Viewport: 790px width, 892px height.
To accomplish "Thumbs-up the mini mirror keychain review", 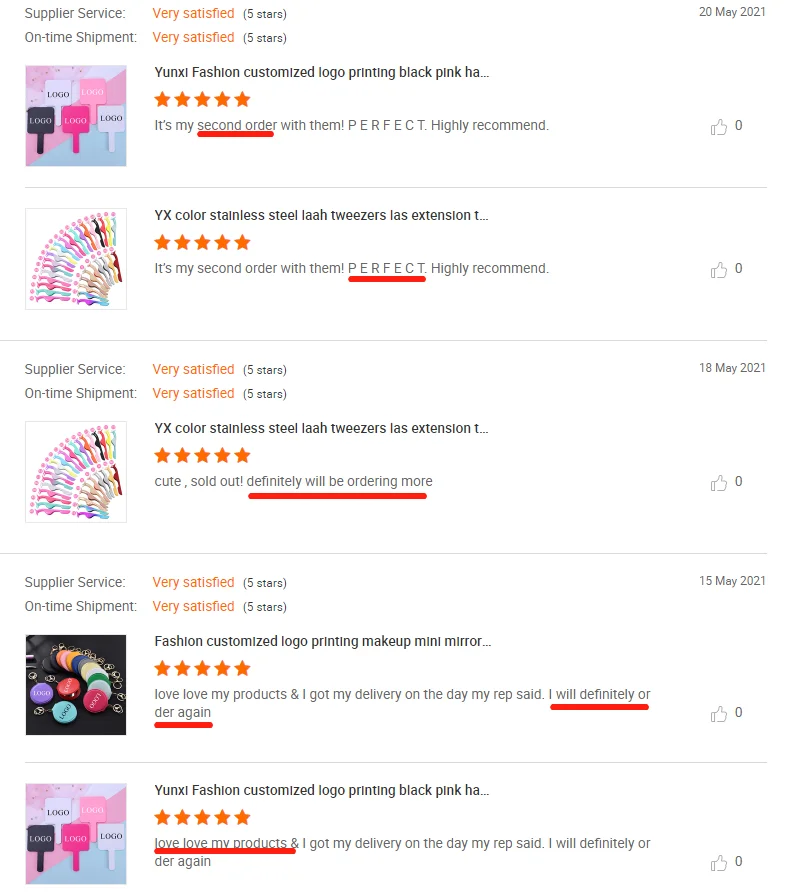I will click(x=719, y=713).
